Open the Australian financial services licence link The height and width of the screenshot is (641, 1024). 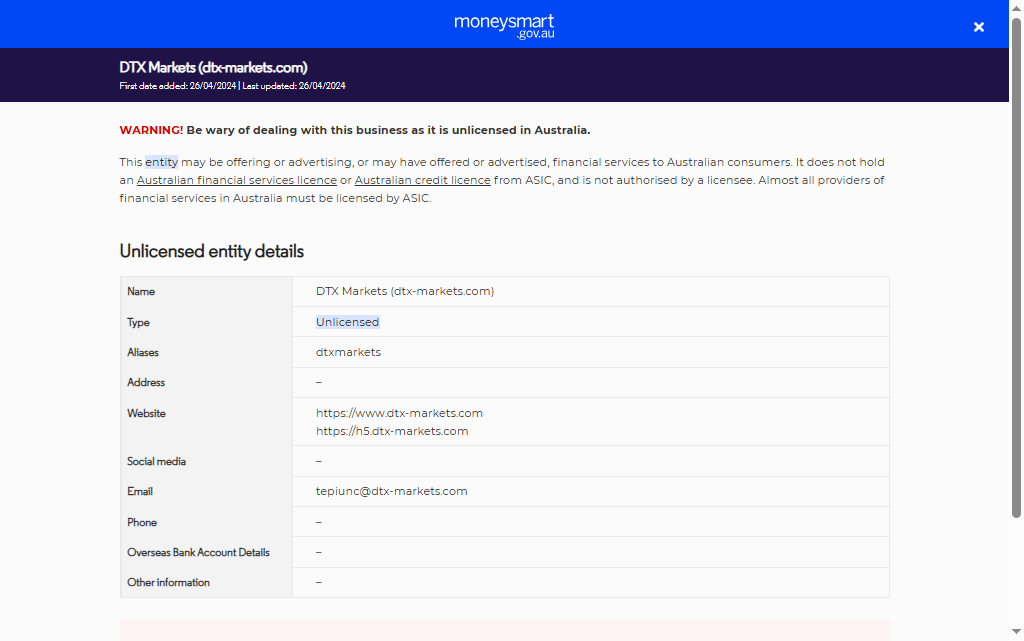point(236,181)
